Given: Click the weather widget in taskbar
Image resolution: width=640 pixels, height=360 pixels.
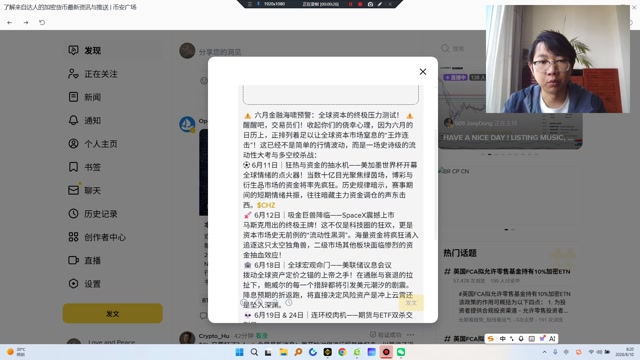Looking at the screenshot, I should coord(16,352).
